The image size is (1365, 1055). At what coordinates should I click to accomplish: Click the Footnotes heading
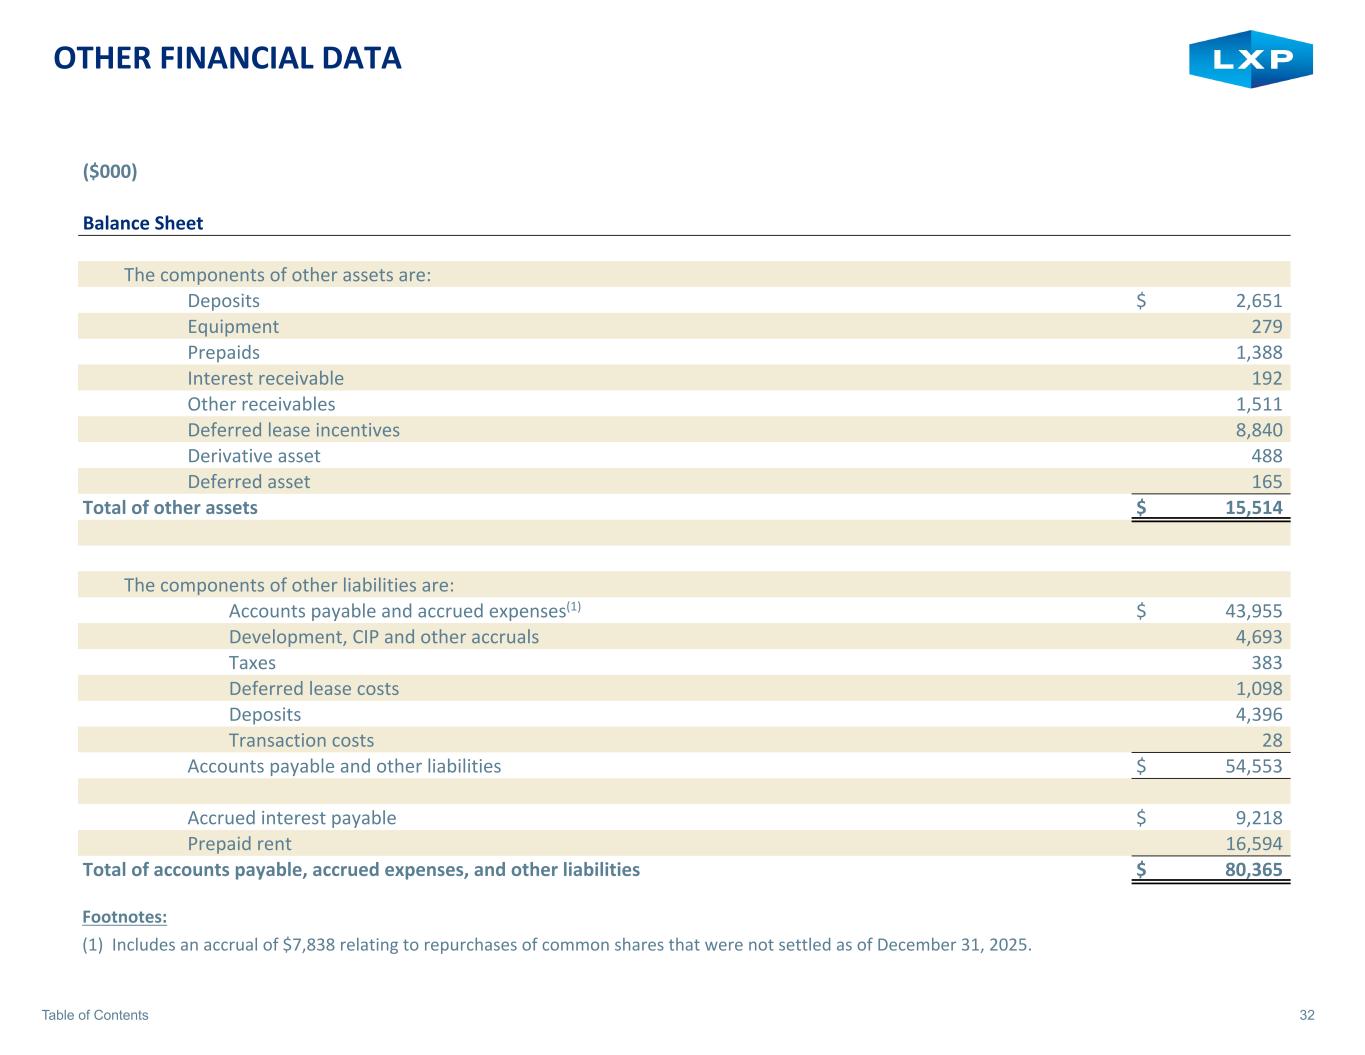coord(124,917)
